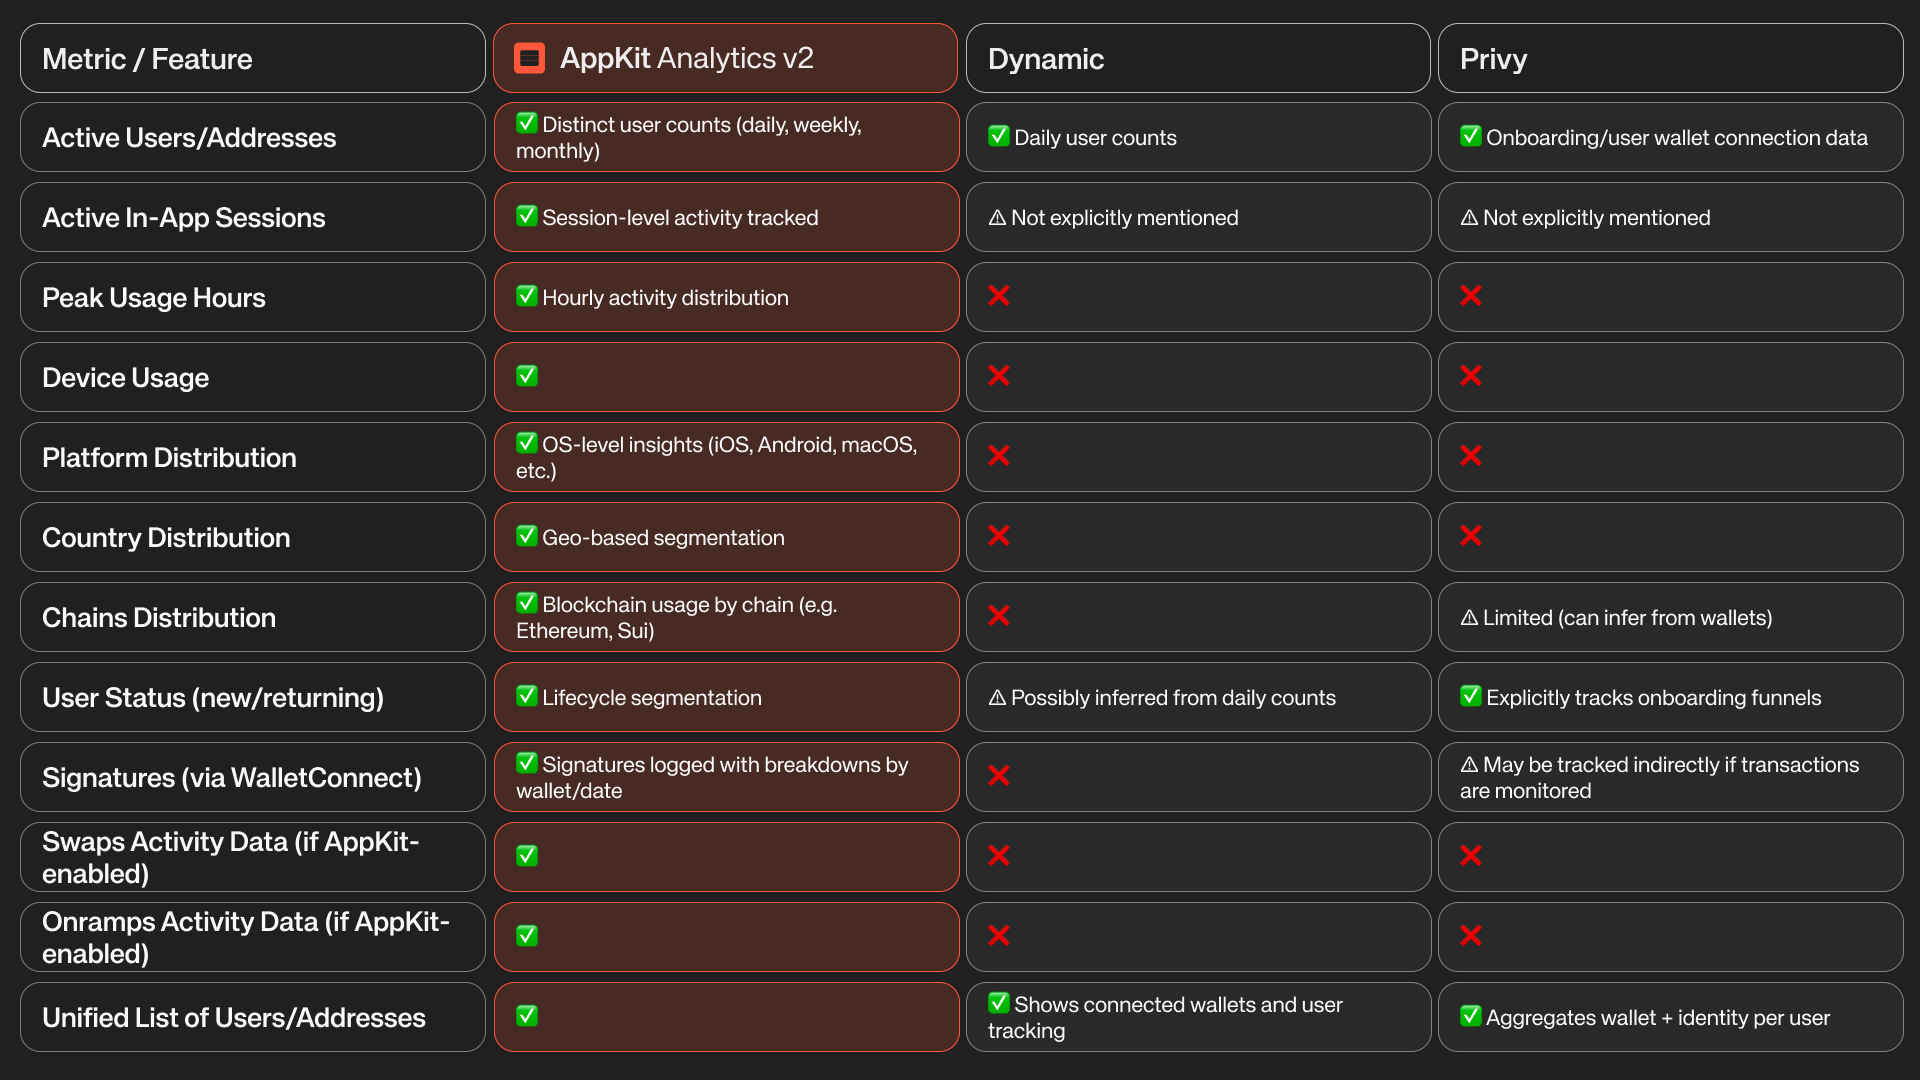Click red X in Dynamic Signatures row
1920x1080 pixels.
998,776
